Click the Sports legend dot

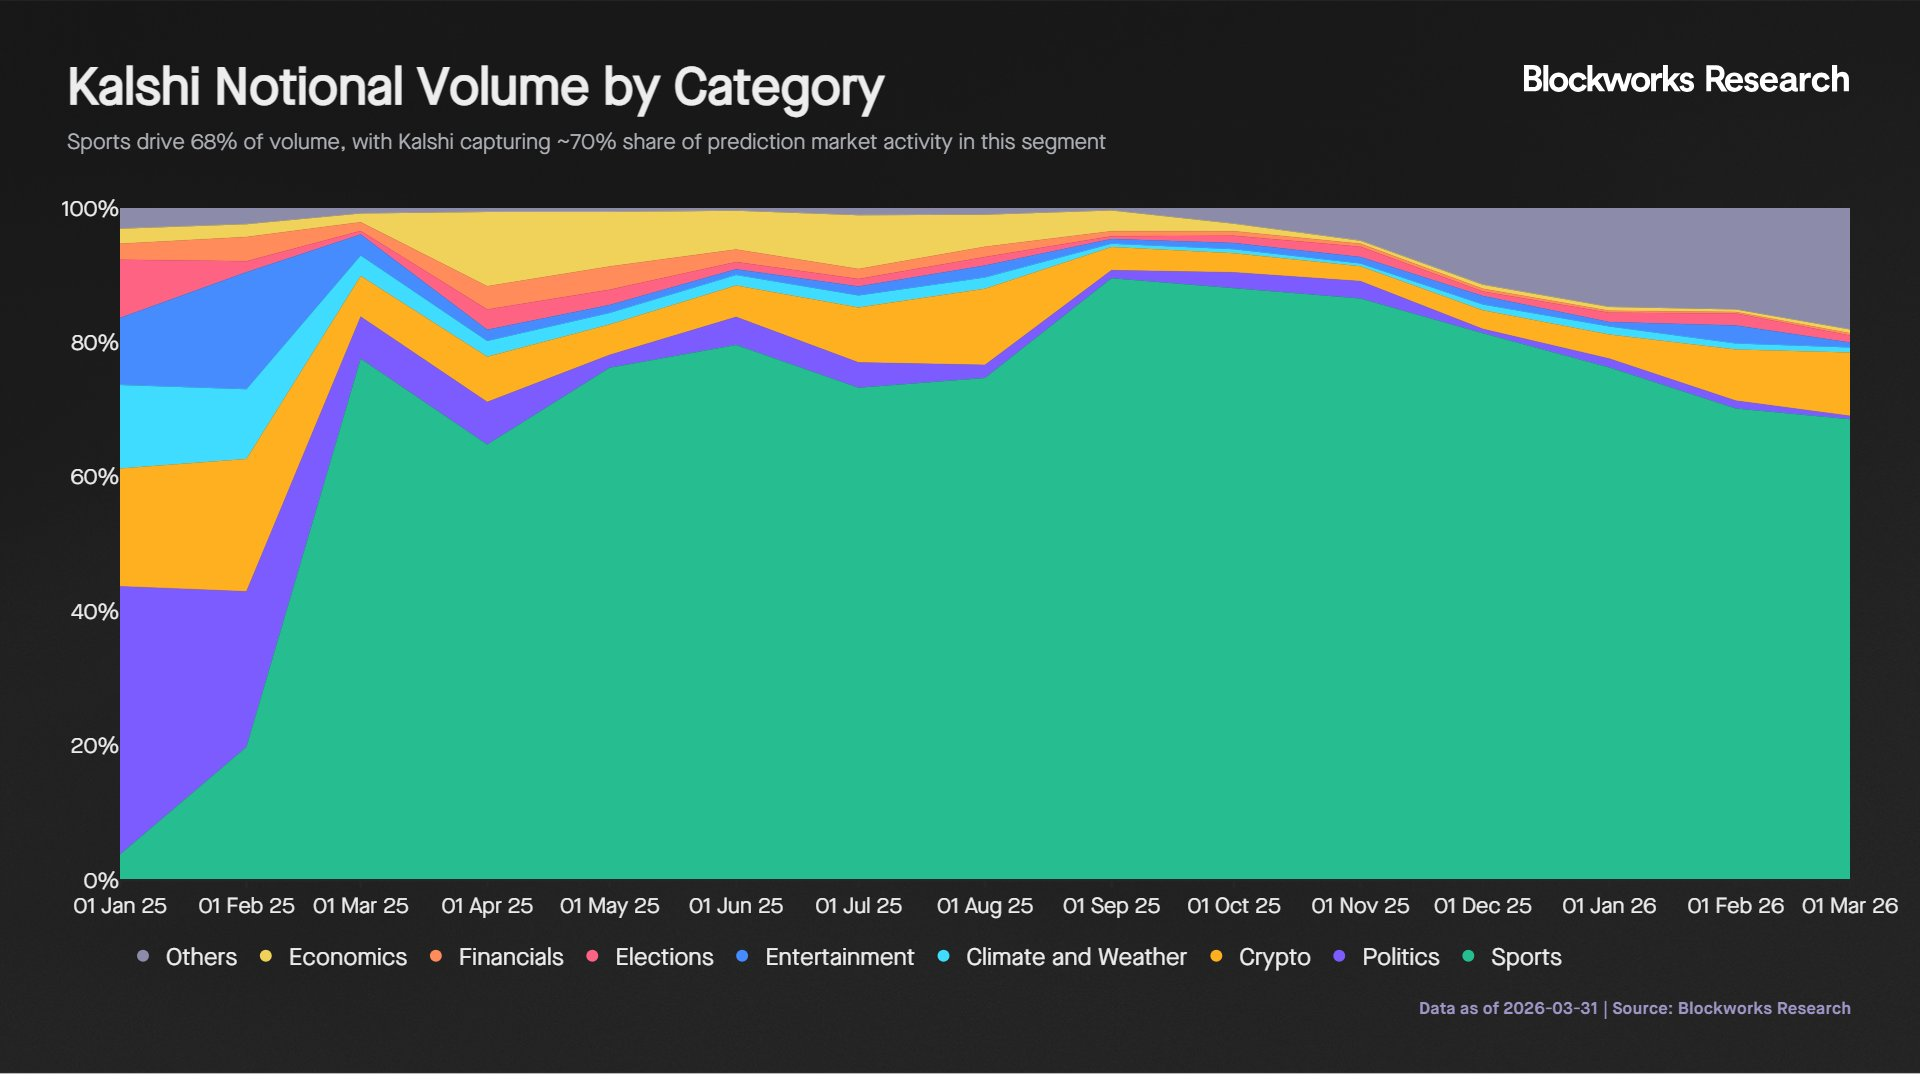[1468, 957]
